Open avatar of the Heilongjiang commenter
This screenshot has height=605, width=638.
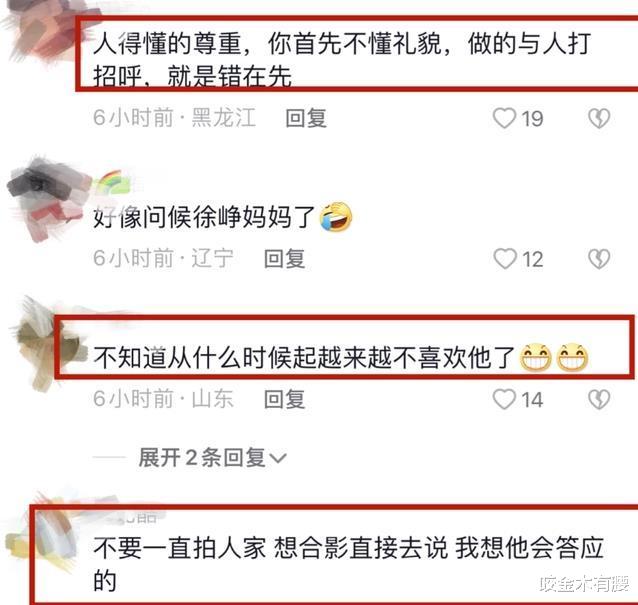coord(43,31)
